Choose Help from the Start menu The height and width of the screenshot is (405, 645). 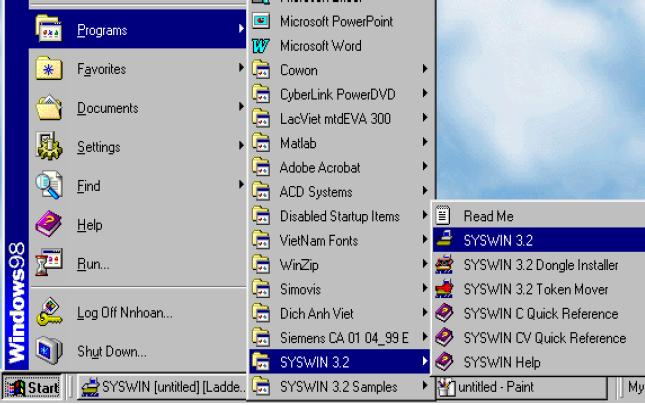(138, 224)
